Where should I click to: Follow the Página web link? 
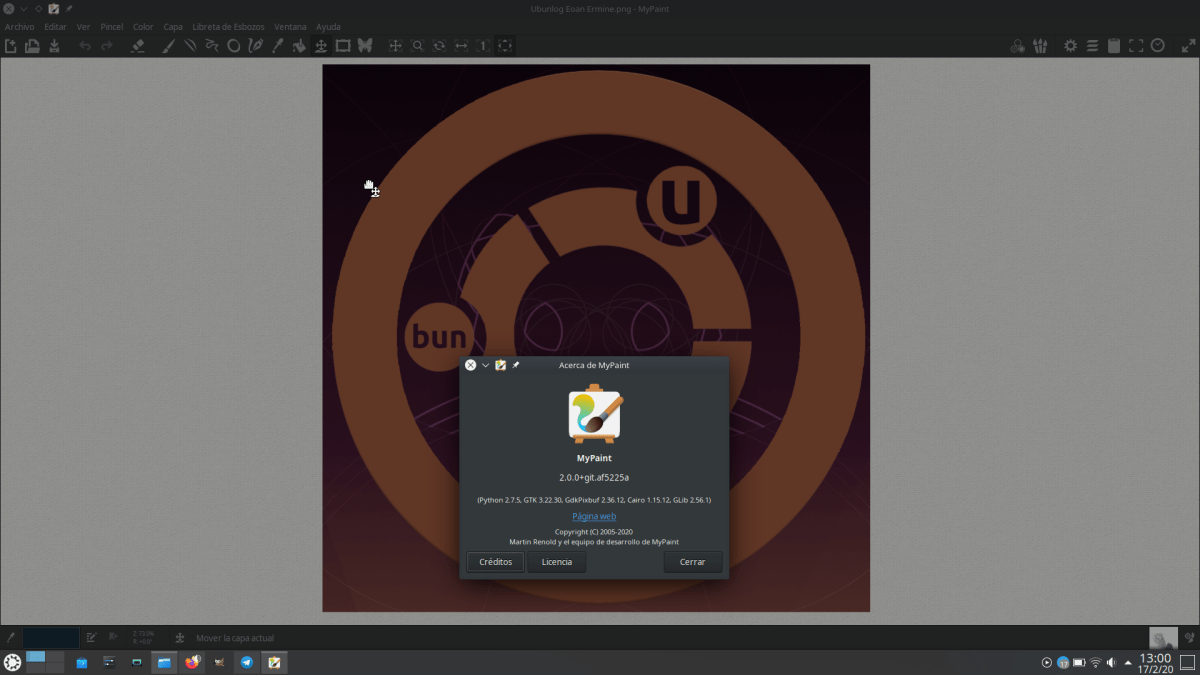point(593,516)
